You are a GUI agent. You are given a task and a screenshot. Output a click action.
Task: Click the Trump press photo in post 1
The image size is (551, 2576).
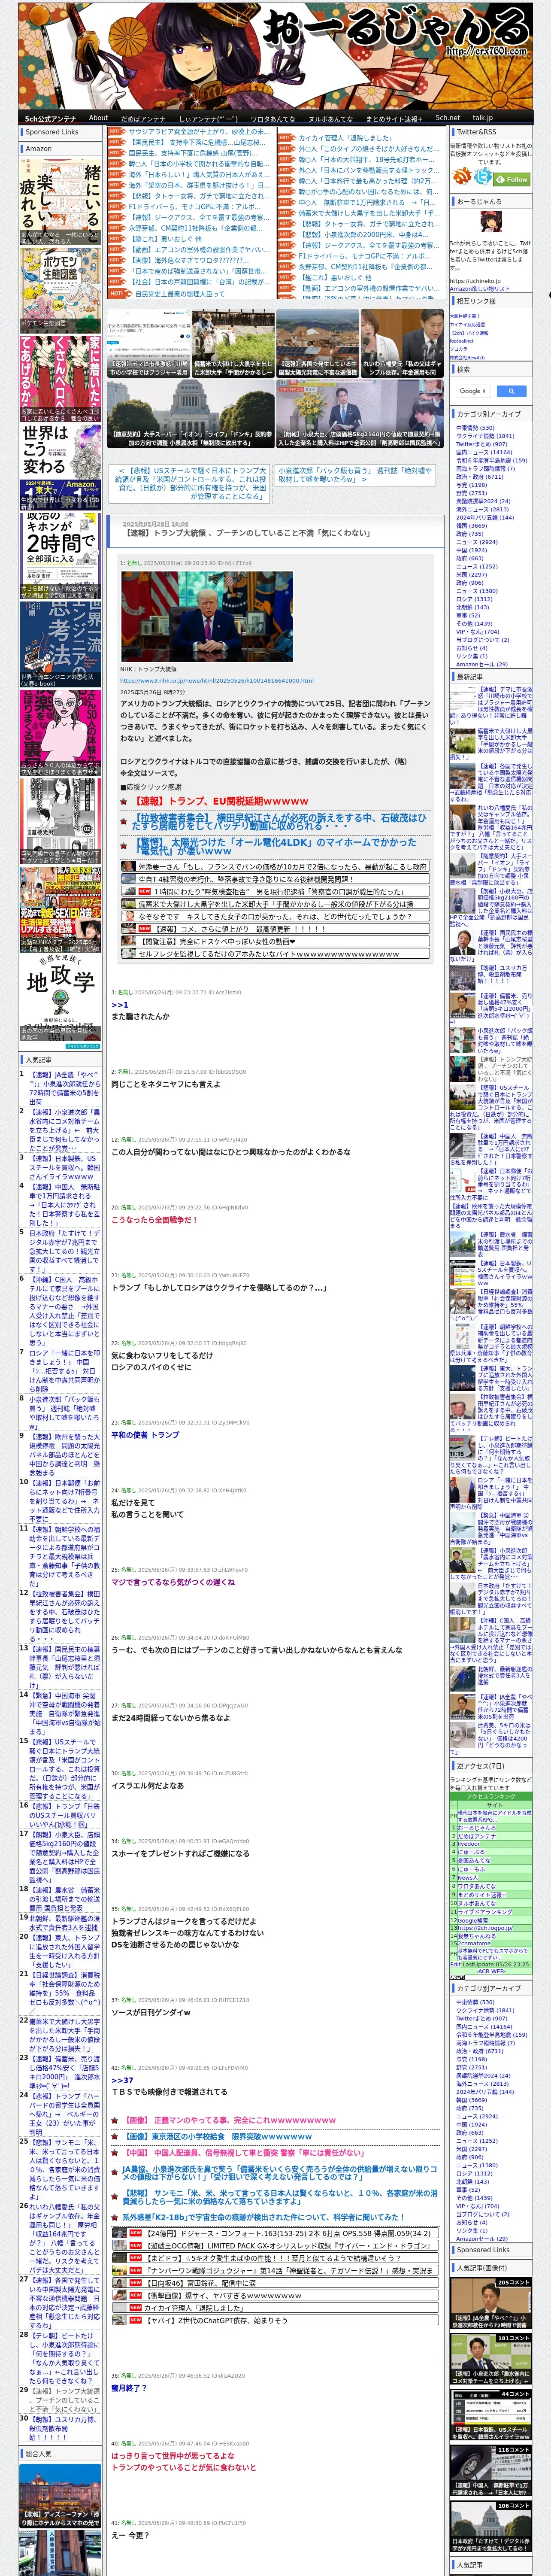[206, 617]
